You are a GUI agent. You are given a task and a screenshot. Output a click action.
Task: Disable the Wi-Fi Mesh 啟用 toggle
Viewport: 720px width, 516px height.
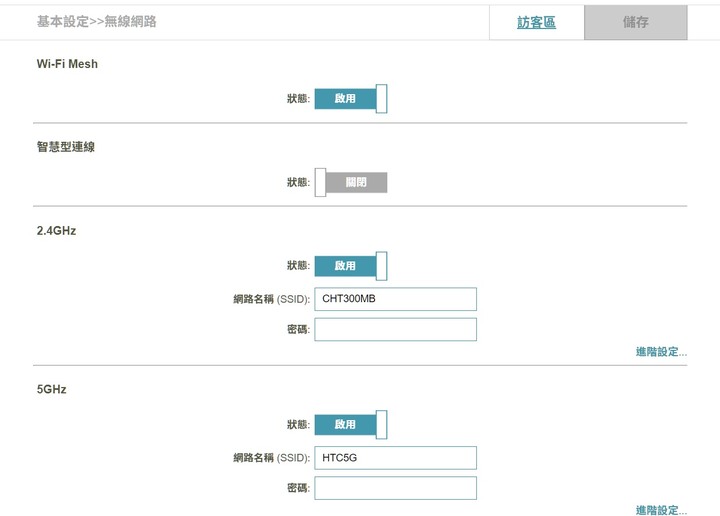(351, 98)
